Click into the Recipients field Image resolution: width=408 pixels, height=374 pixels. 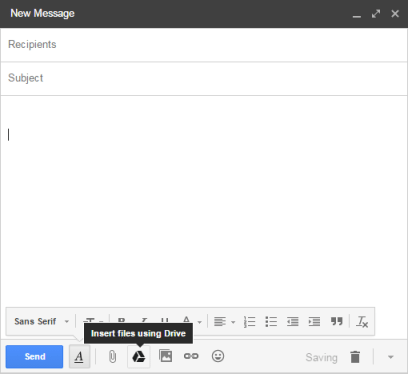(x=204, y=45)
